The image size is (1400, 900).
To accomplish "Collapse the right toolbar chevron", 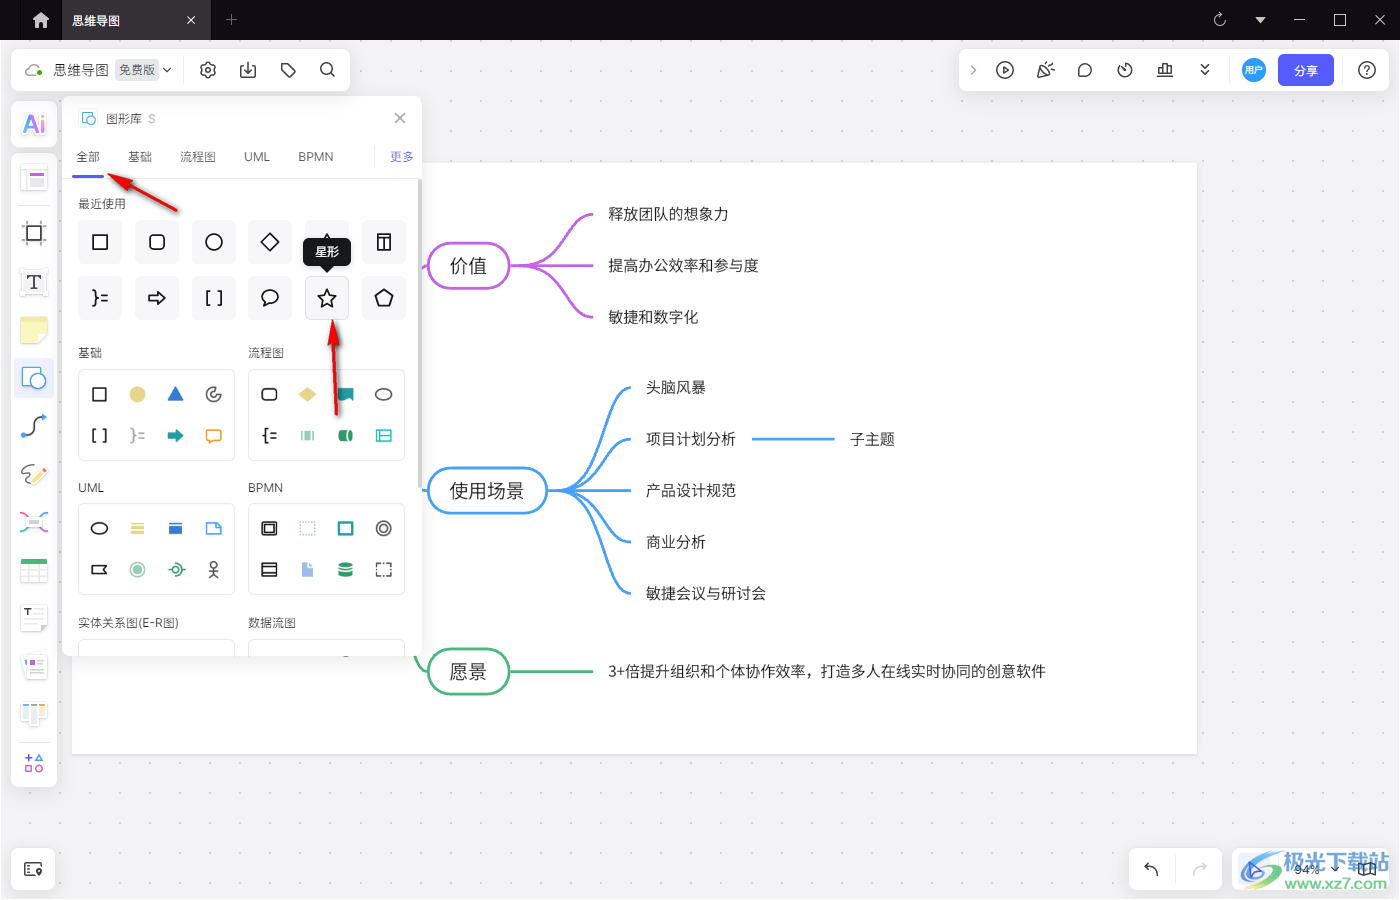I will coord(973,70).
